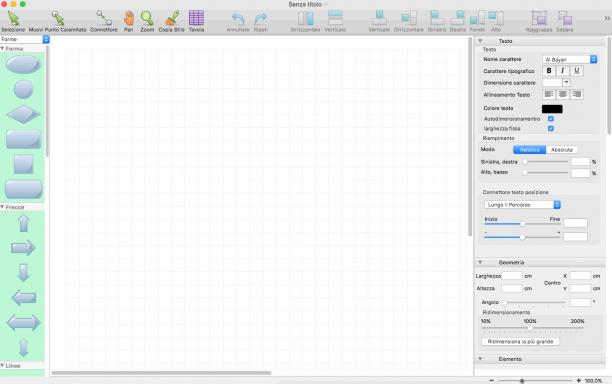Click the align Sinistra icon
Screen dimensions: 612x384
437,18
